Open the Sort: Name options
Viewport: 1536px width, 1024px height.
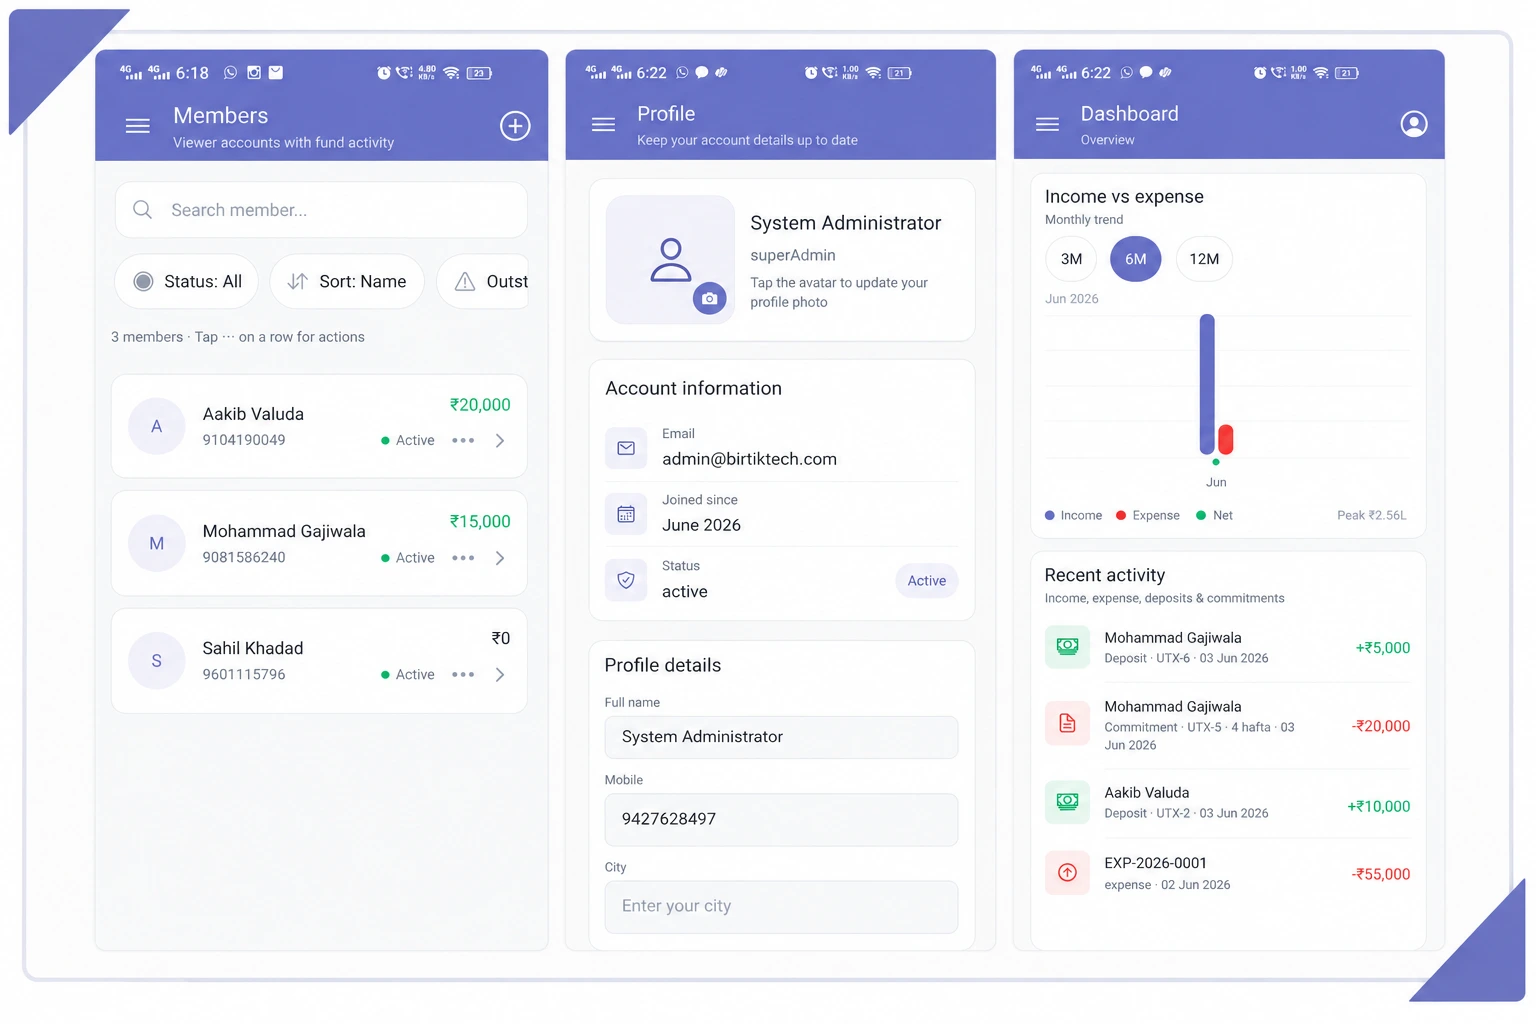point(347,282)
